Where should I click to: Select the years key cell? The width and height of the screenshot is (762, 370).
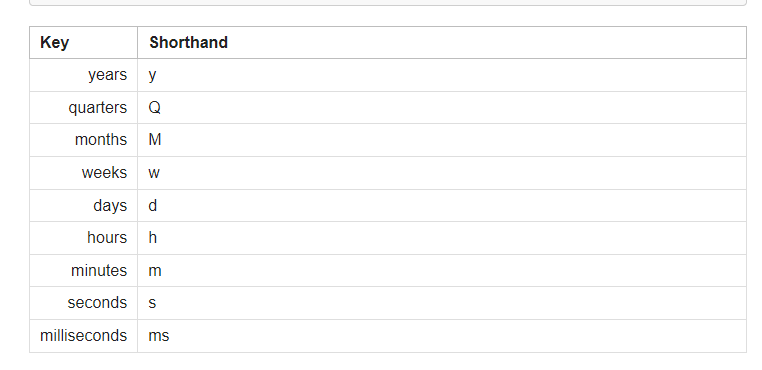point(84,75)
